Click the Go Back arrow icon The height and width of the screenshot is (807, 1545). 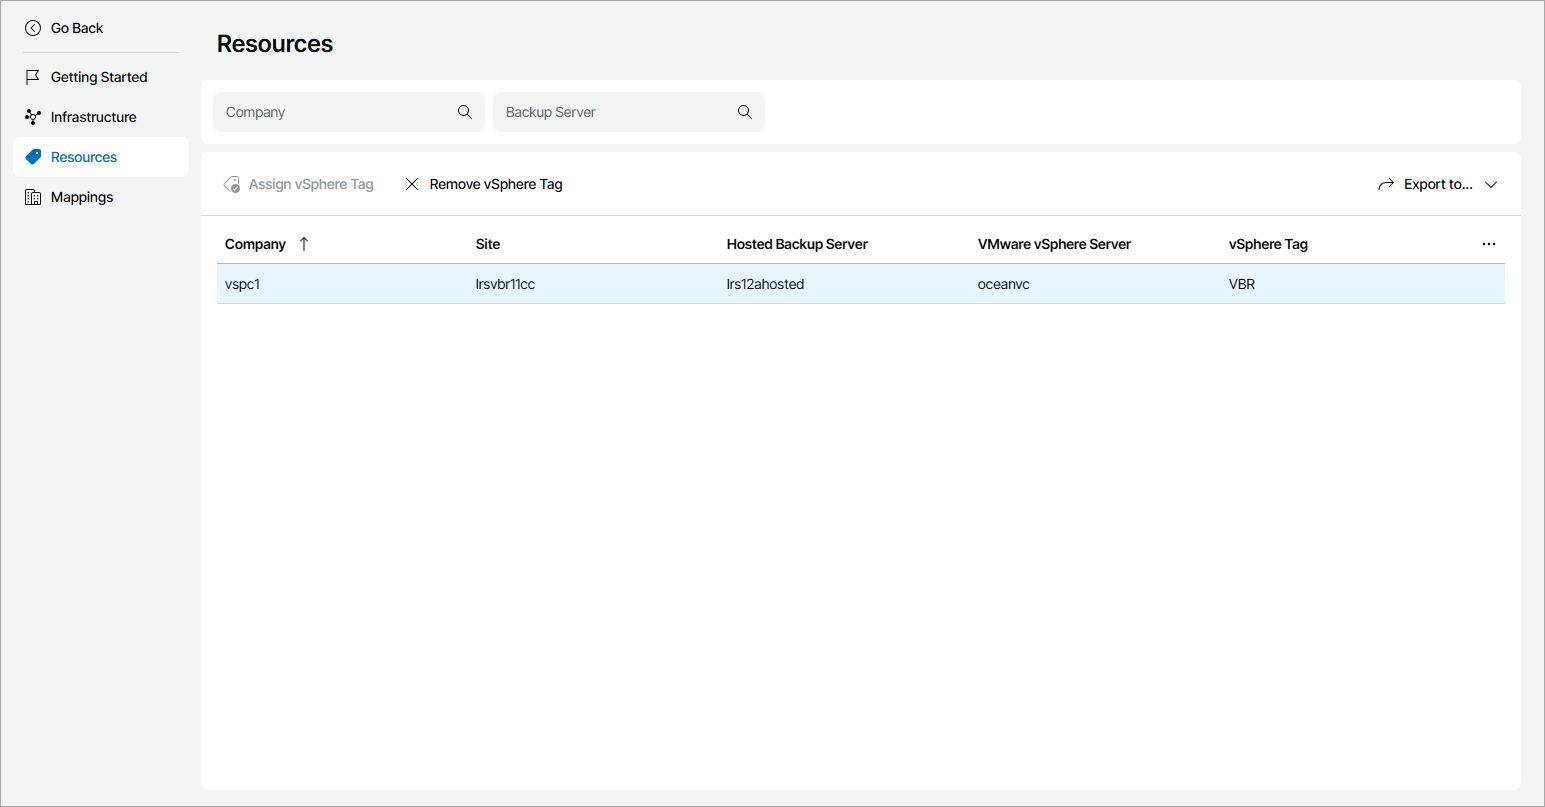(33, 28)
